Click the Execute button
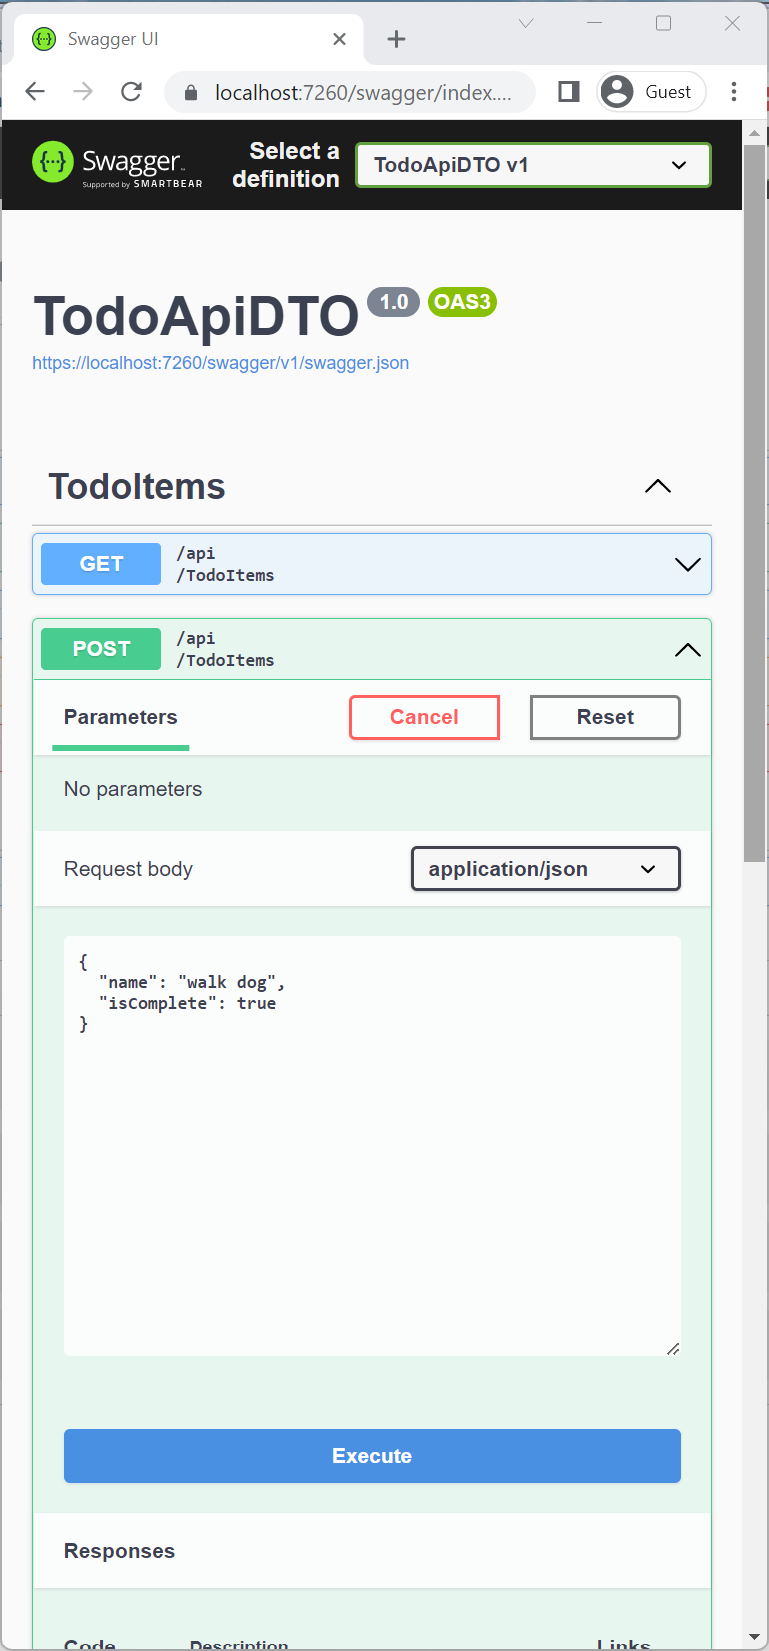The height and width of the screenshot is (1651, 769). point(372,1456)
